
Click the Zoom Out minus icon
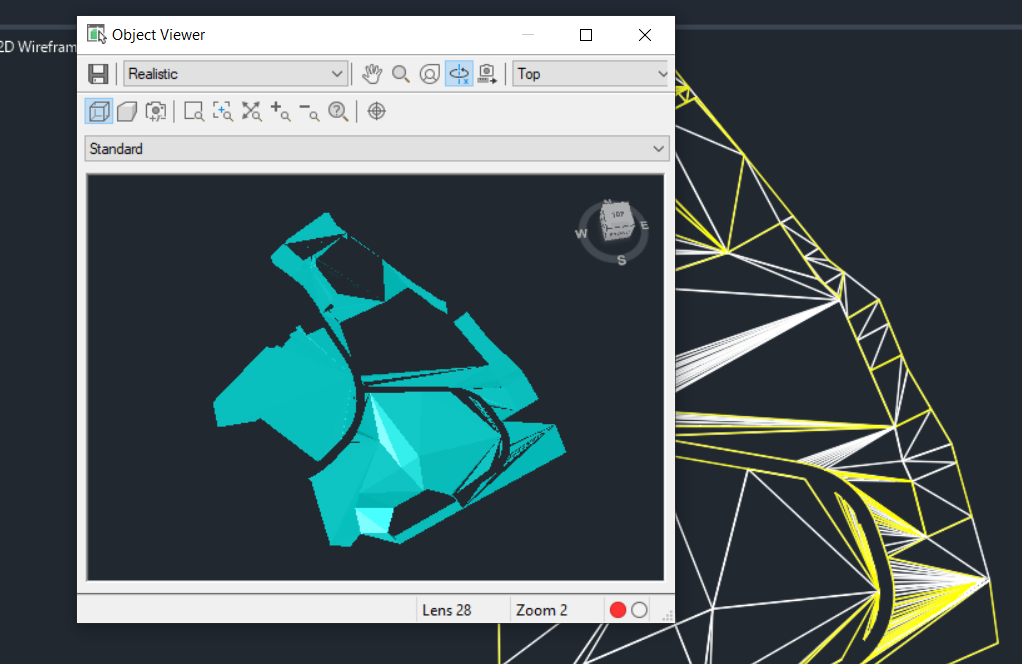(309, 111)
